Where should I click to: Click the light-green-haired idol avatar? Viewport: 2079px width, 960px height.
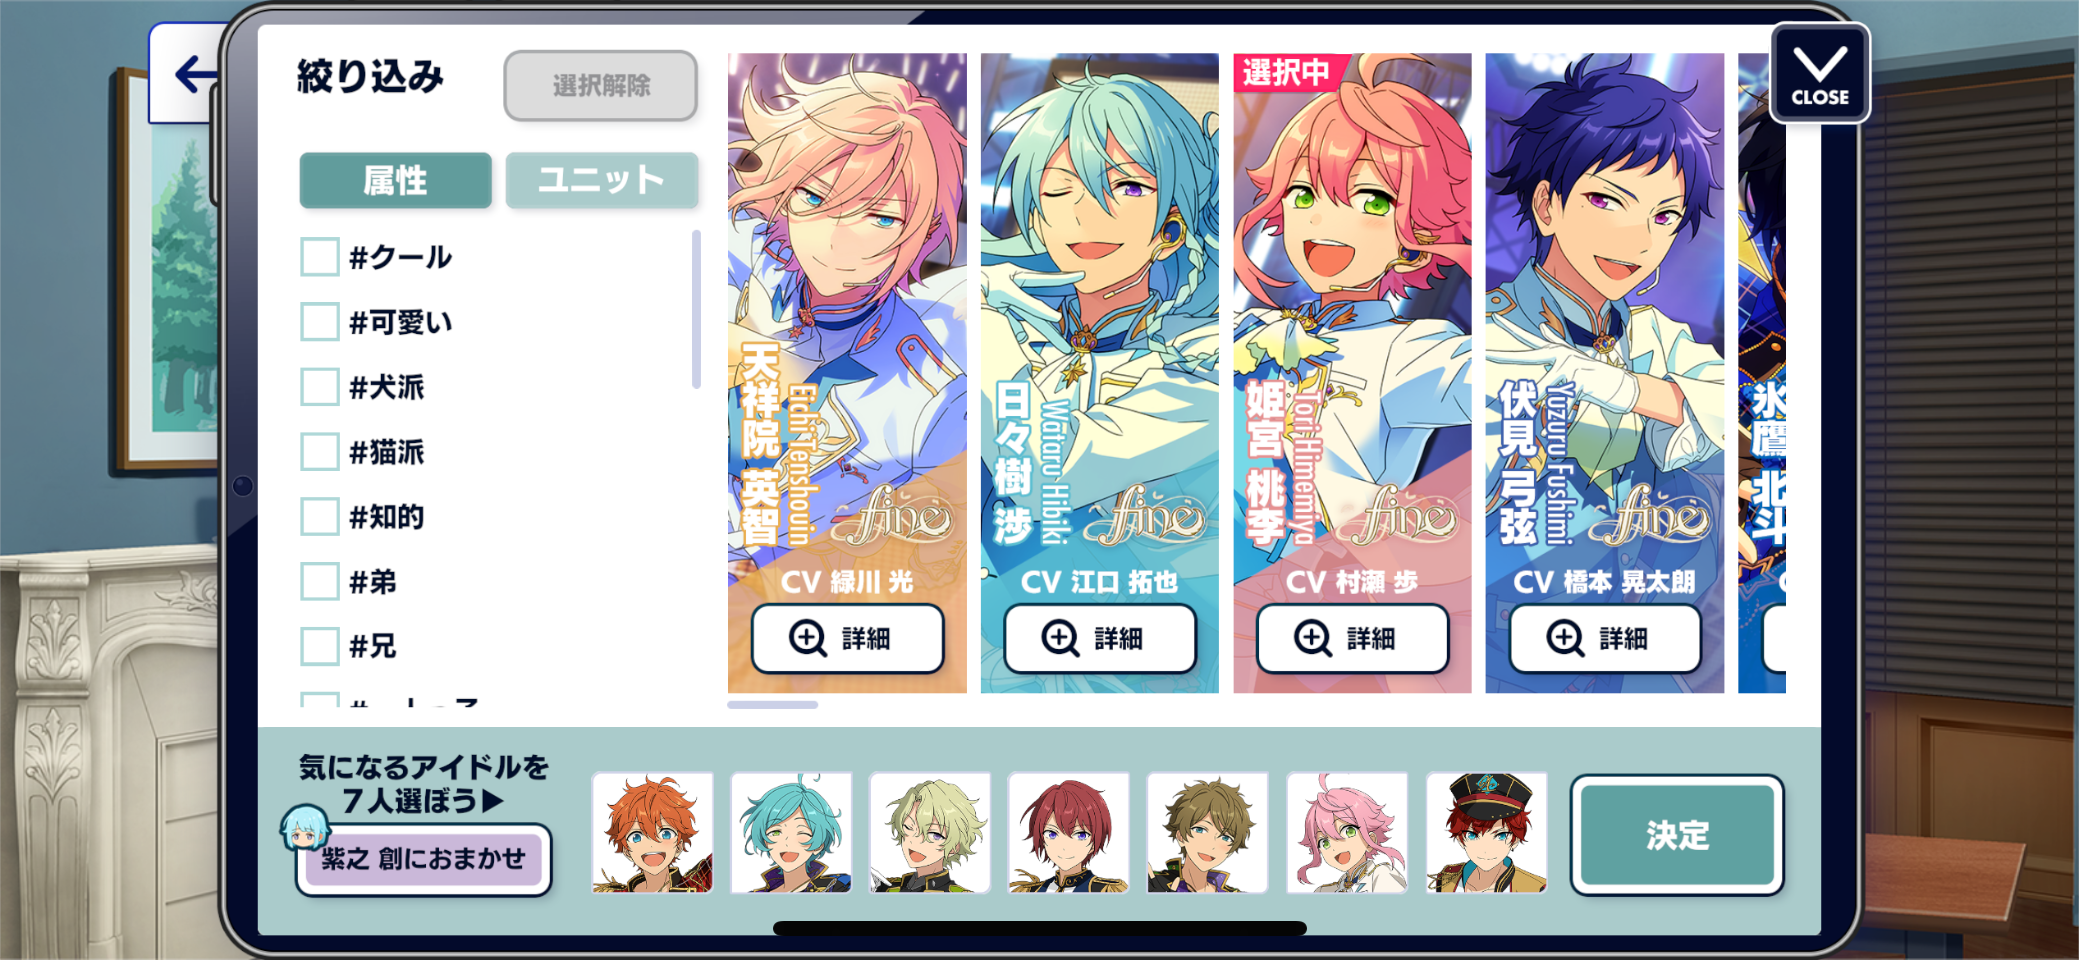[x=930, y=833]
